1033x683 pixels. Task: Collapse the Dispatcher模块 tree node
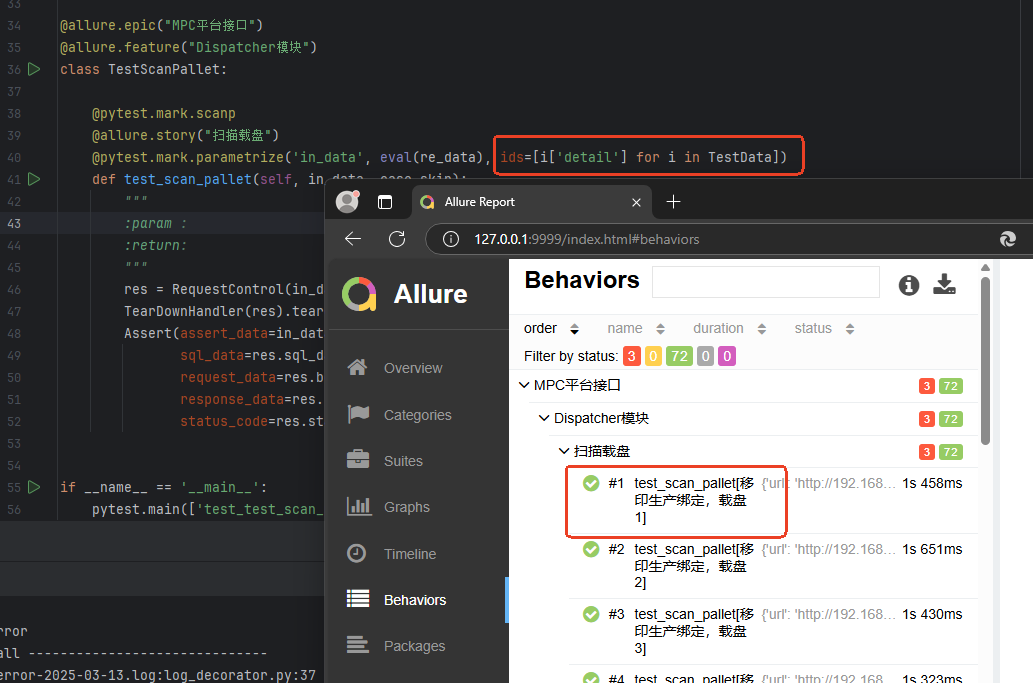point(544,418)
